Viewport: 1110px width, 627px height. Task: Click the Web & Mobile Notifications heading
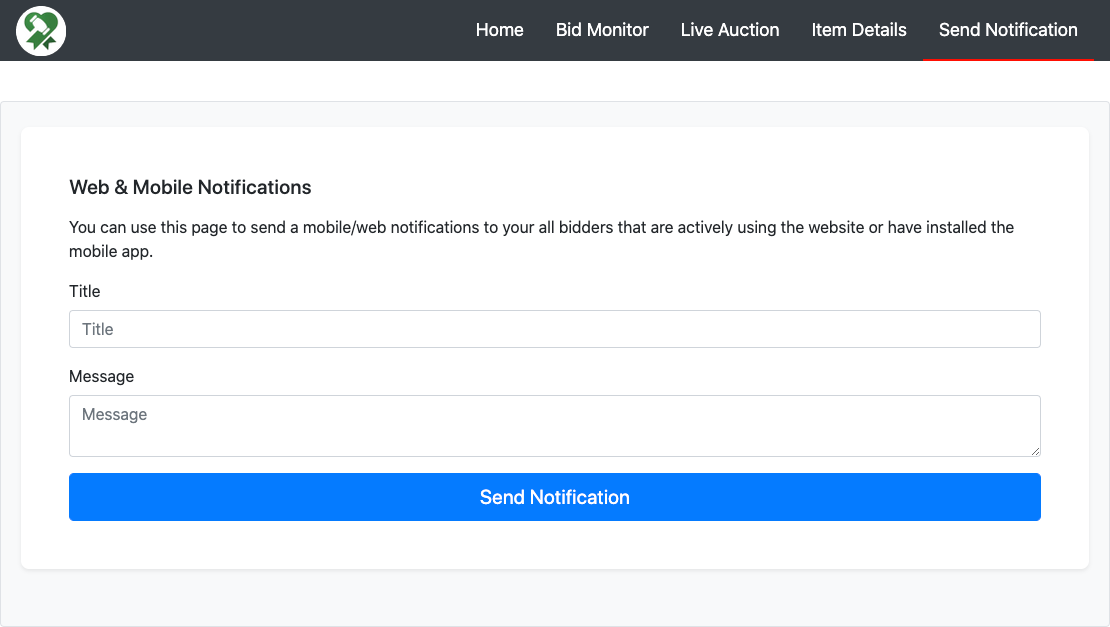pyautogui.click(x=190, y=187)
